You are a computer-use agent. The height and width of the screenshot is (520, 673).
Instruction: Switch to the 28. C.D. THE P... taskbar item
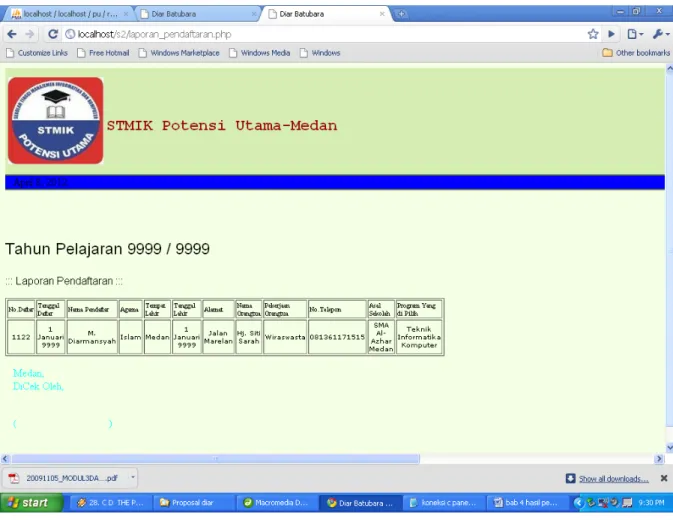110,503
